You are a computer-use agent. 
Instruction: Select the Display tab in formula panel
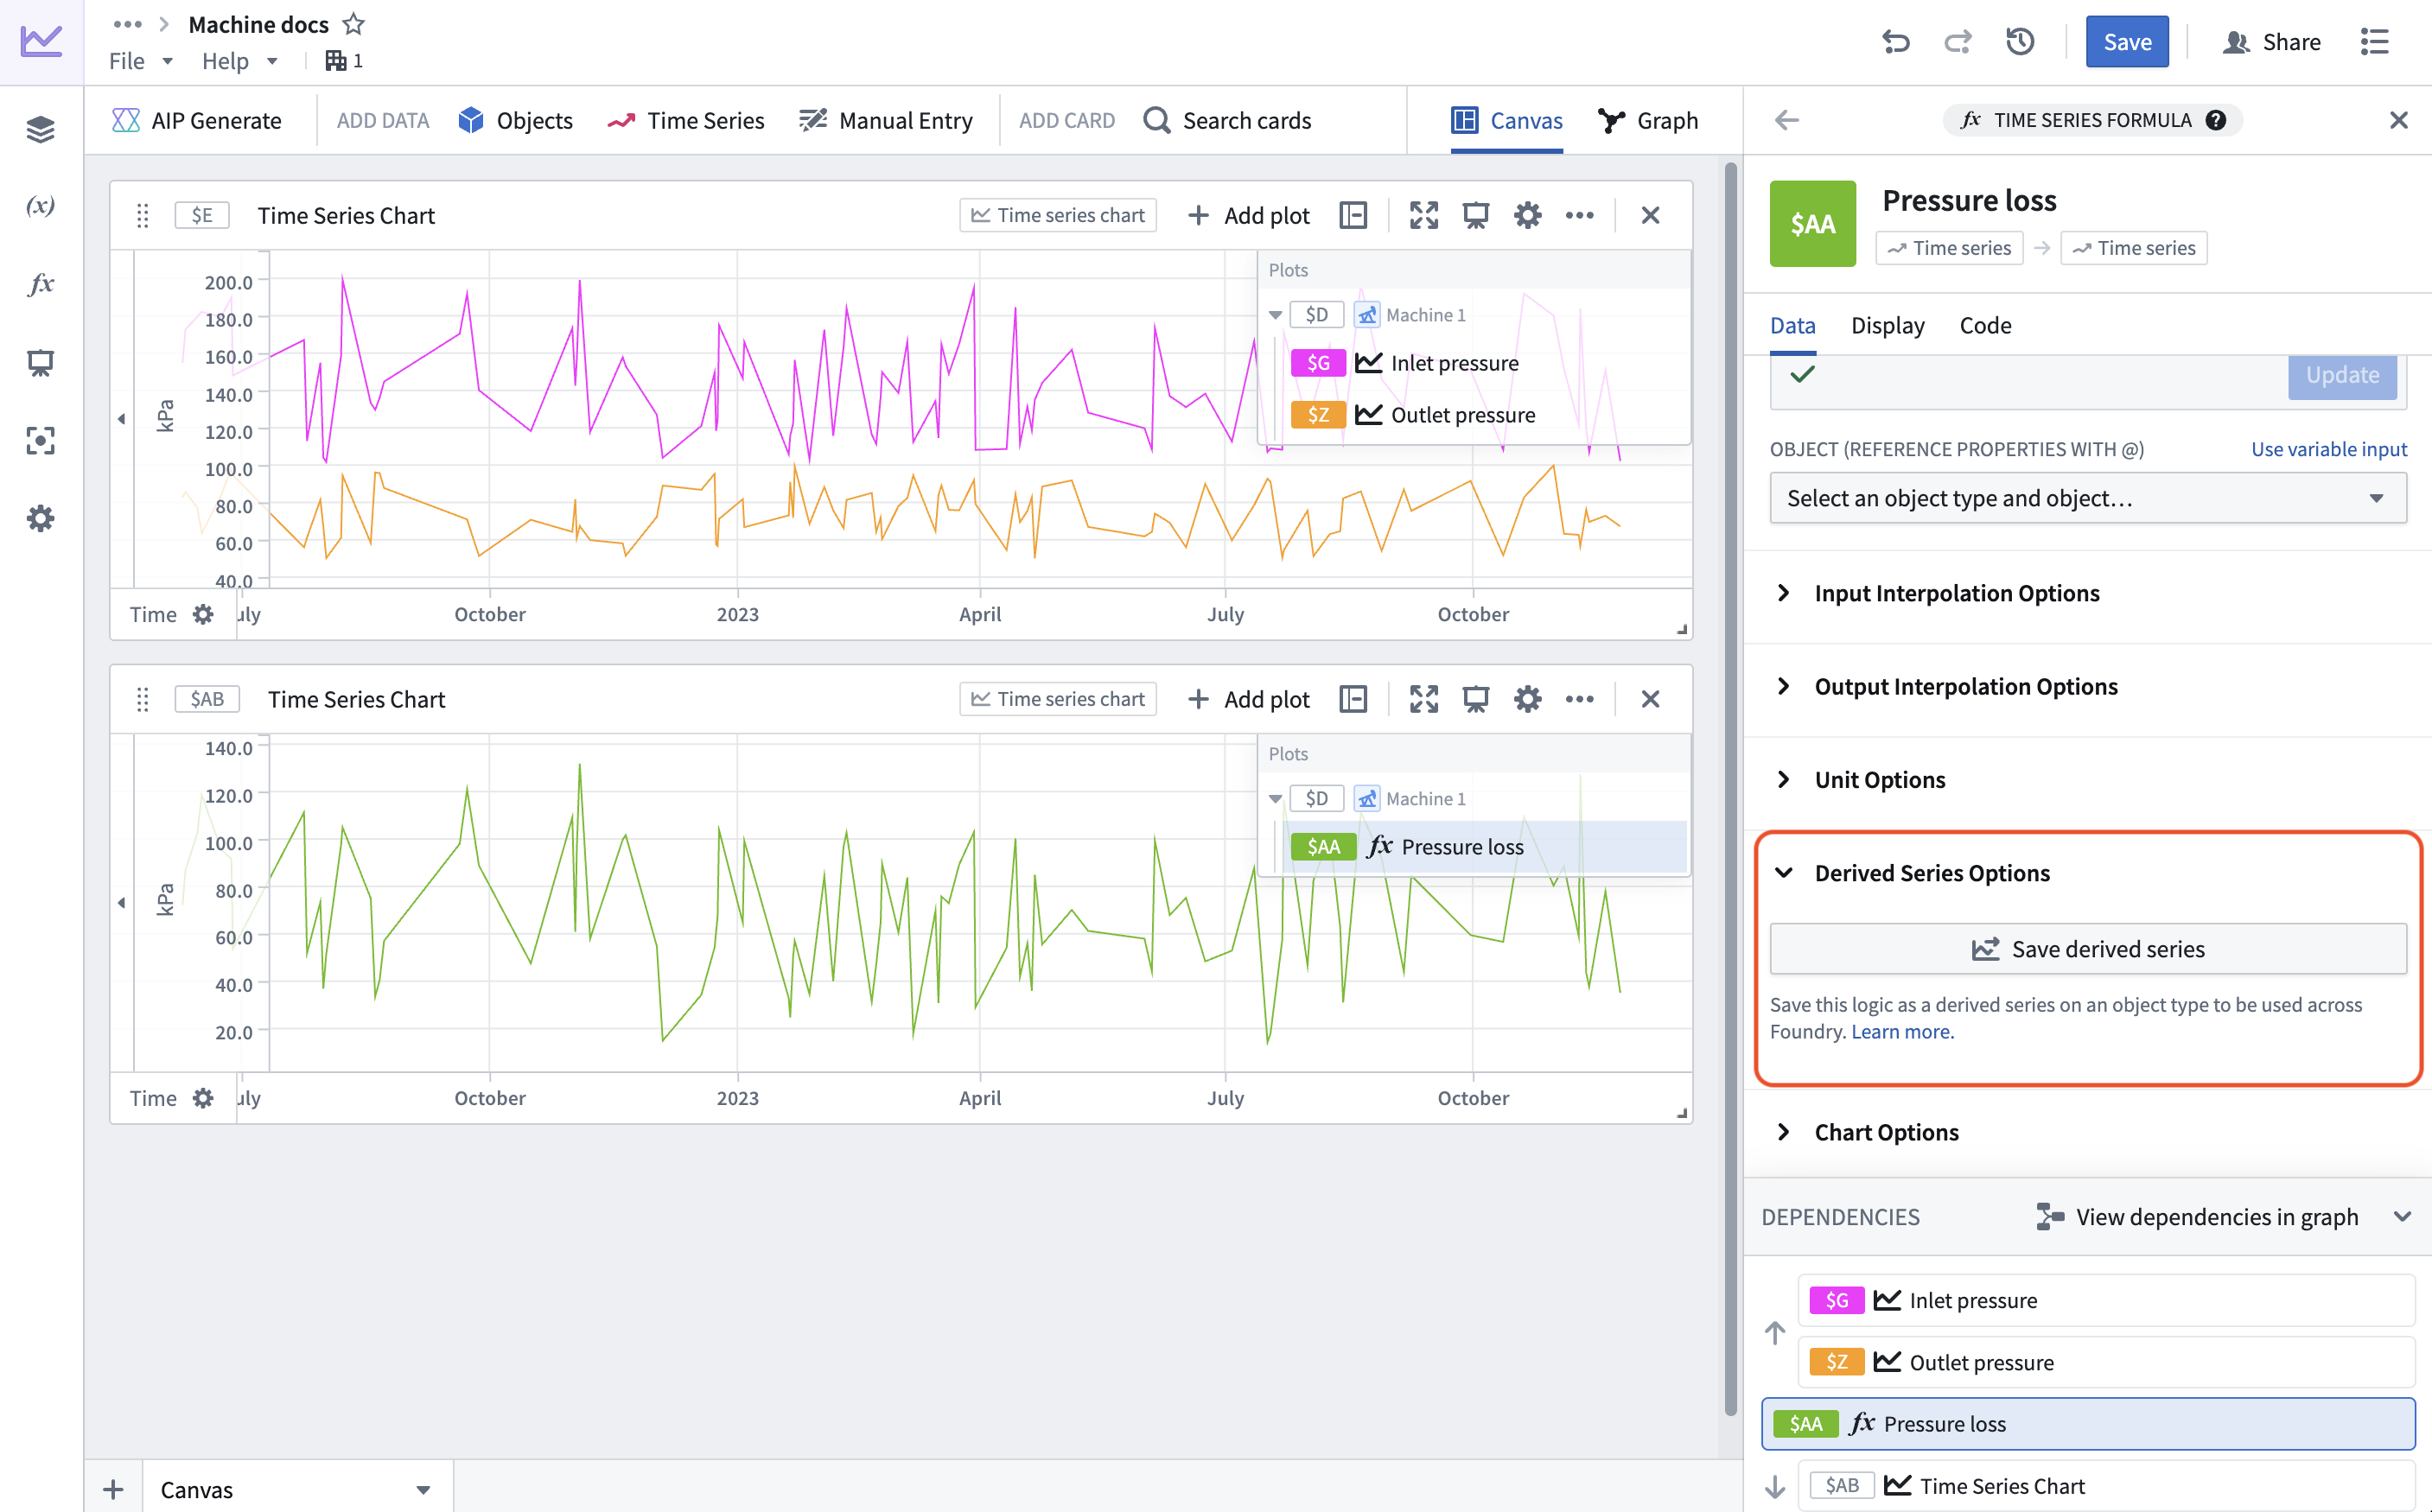[1887, 325]
